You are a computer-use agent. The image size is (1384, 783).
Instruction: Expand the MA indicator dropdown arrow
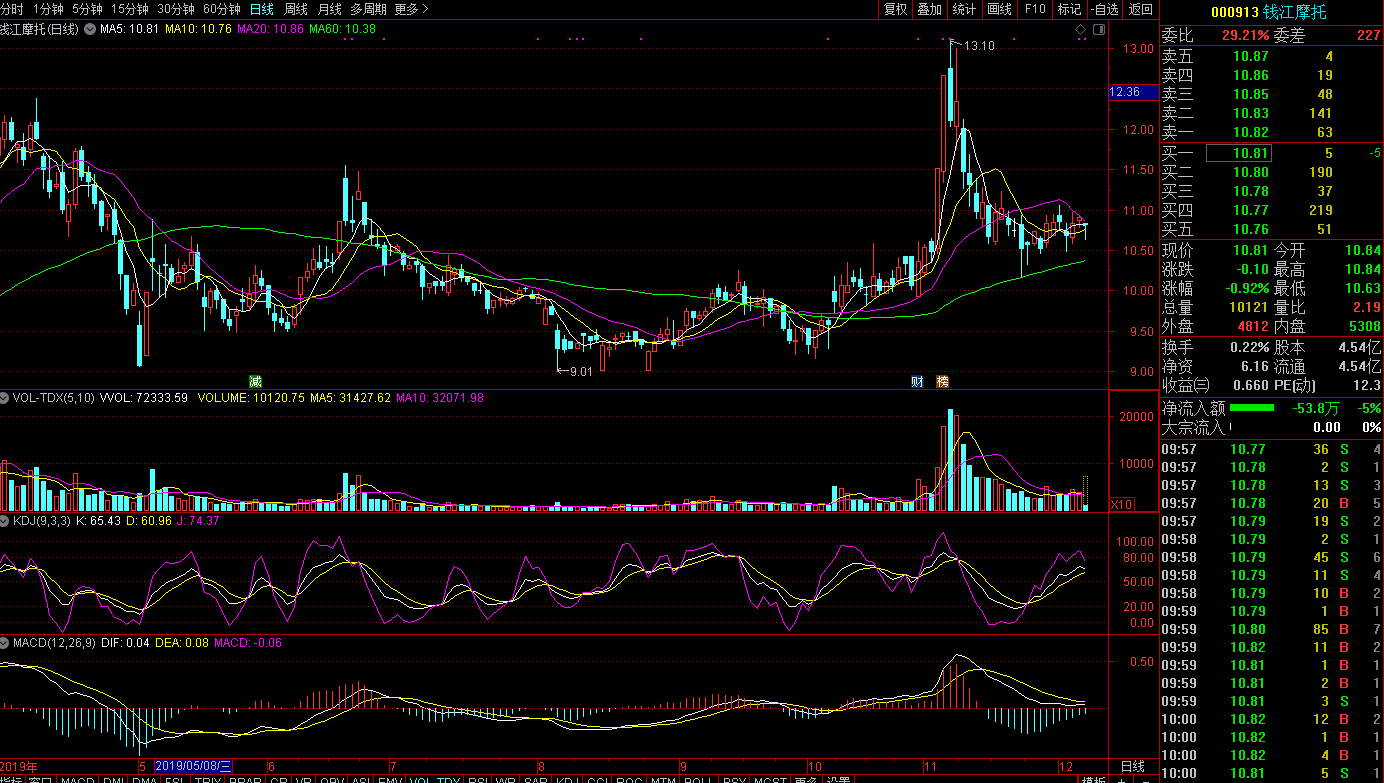click(x=89, y=29)
